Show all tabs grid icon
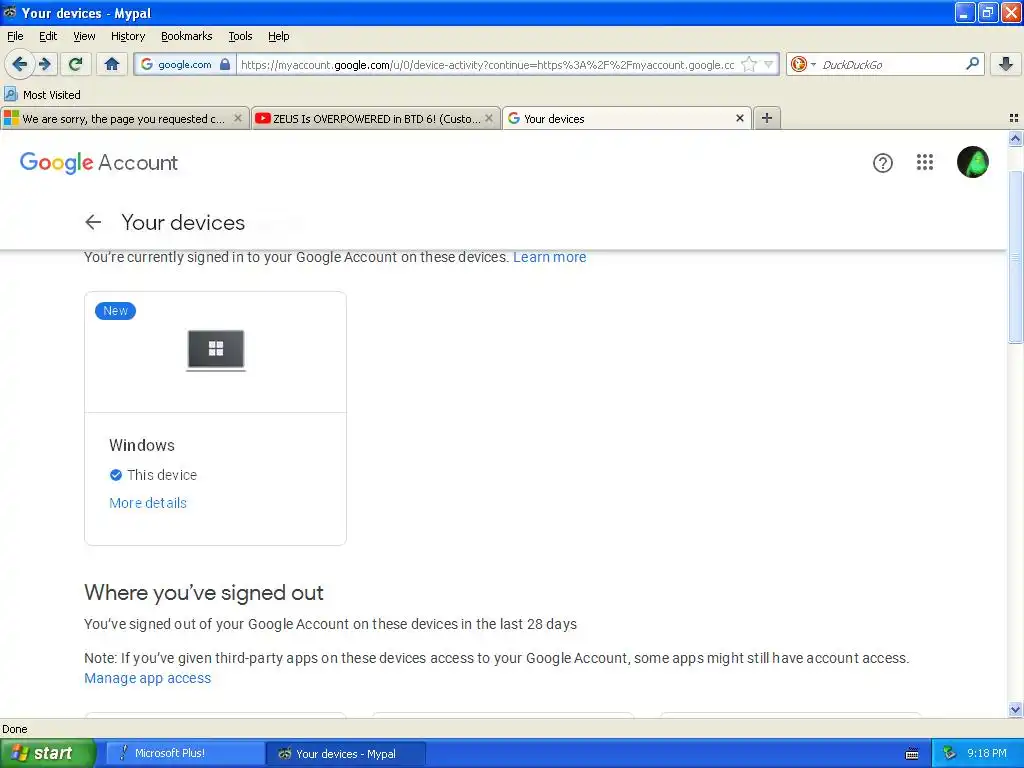The height and width of the screenshot is (768, 1024). pyautogui.click(x=1014, y=118)
